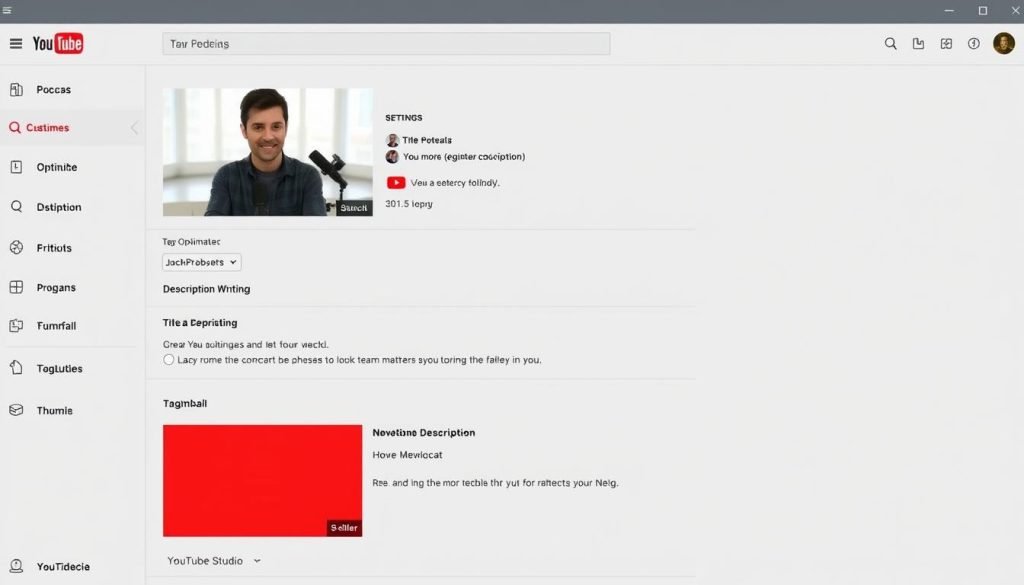Click the YouTidecie person icon

[x=16, y=566]
